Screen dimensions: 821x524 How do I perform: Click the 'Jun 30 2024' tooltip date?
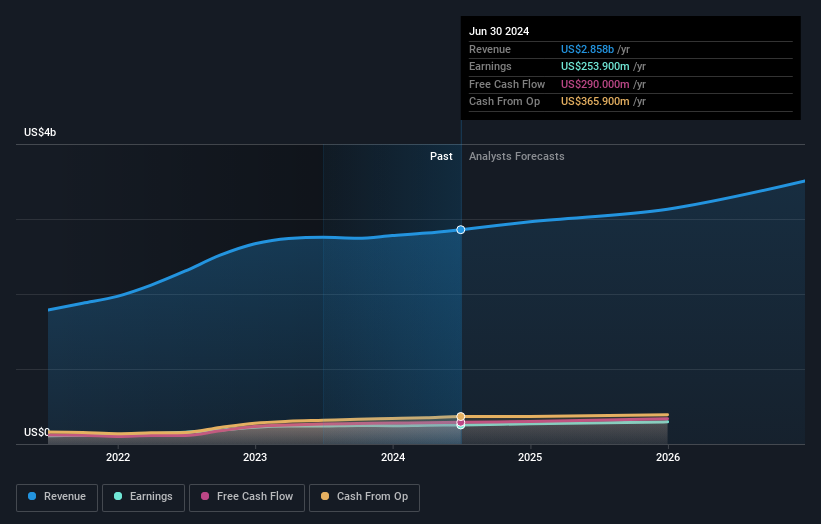click(499, 31)
